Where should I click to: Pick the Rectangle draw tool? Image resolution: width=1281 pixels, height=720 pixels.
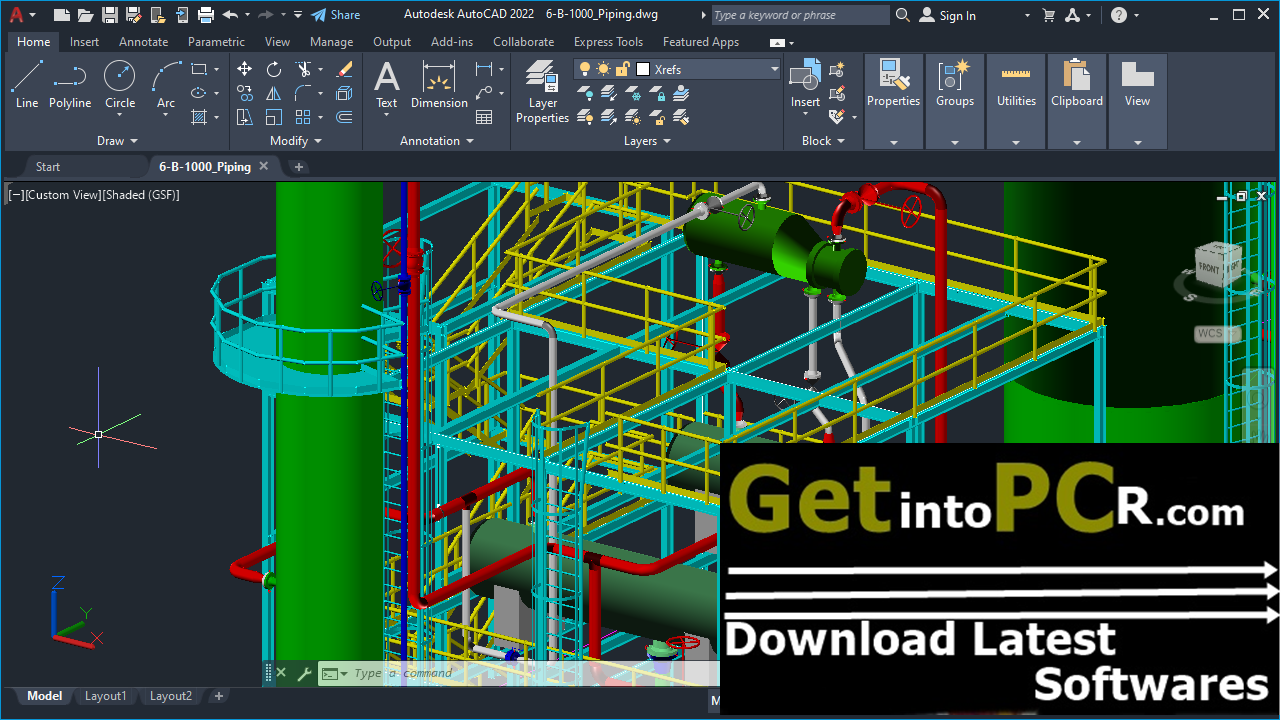tap(199, 69)
